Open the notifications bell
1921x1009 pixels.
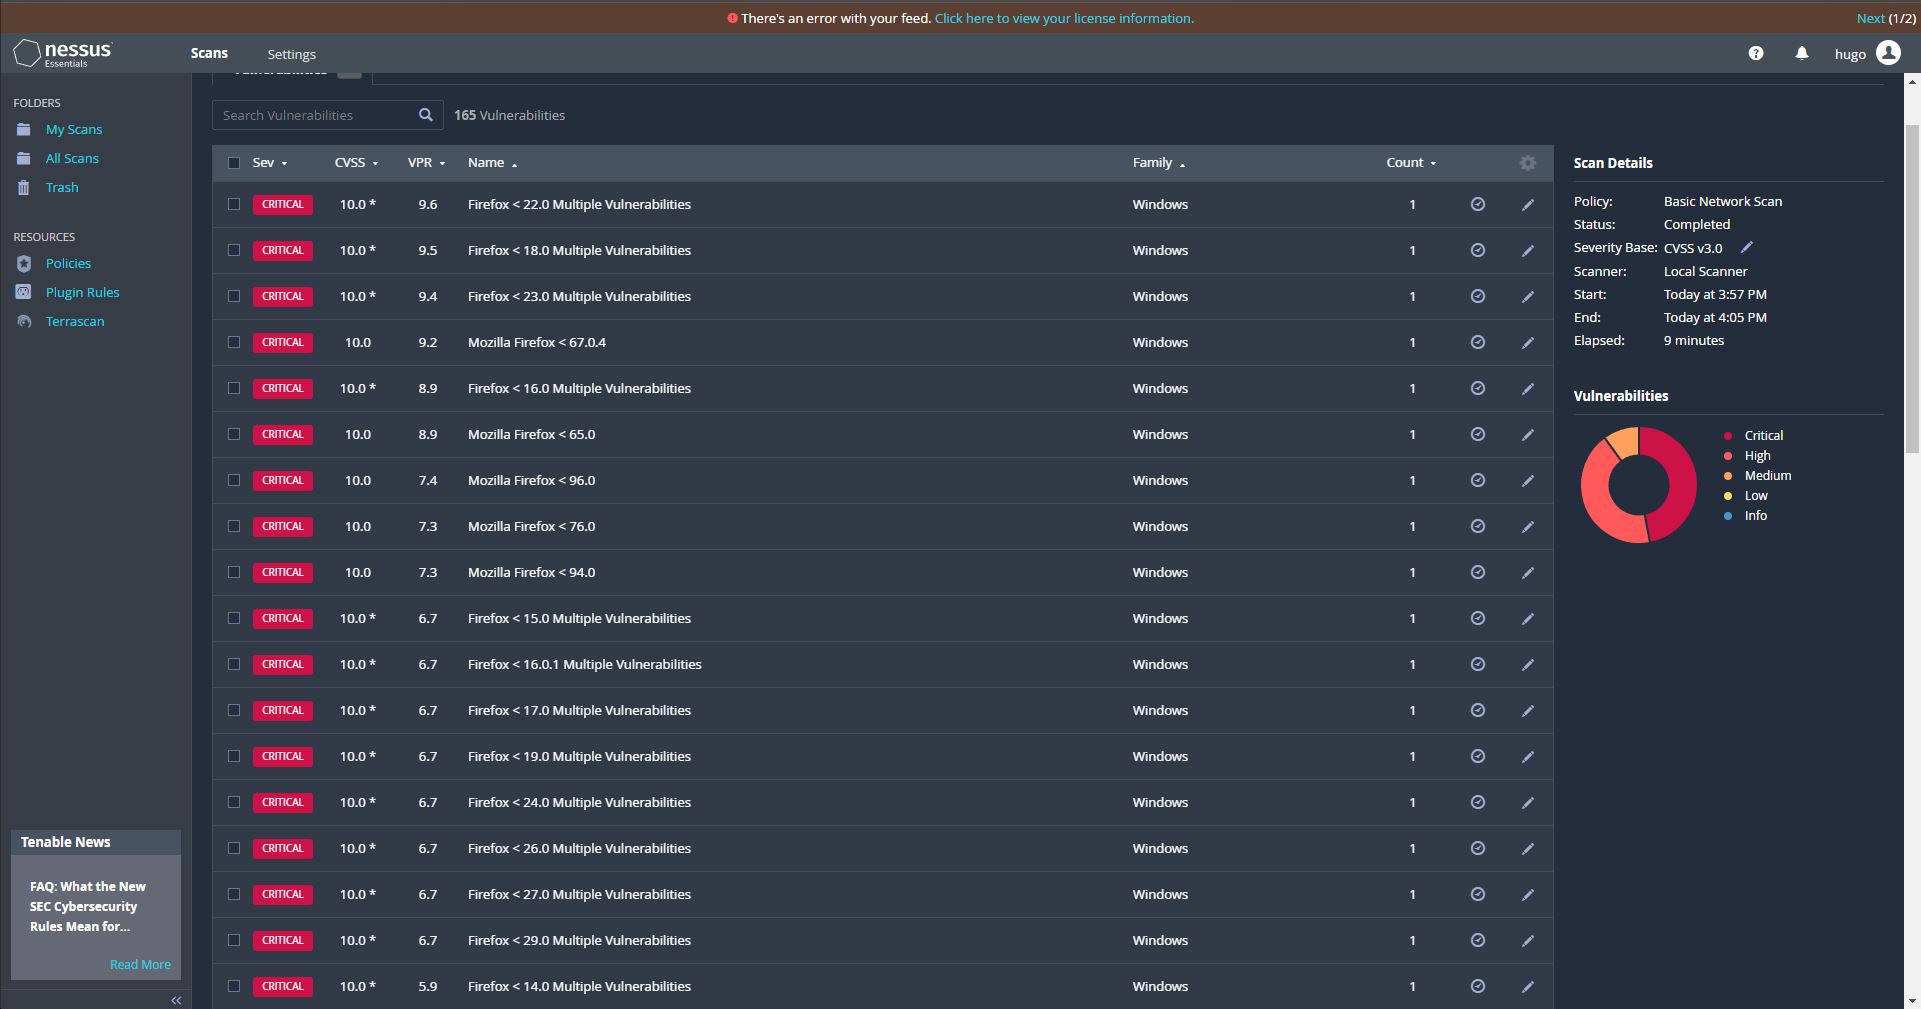click(x=1801, y=53)
